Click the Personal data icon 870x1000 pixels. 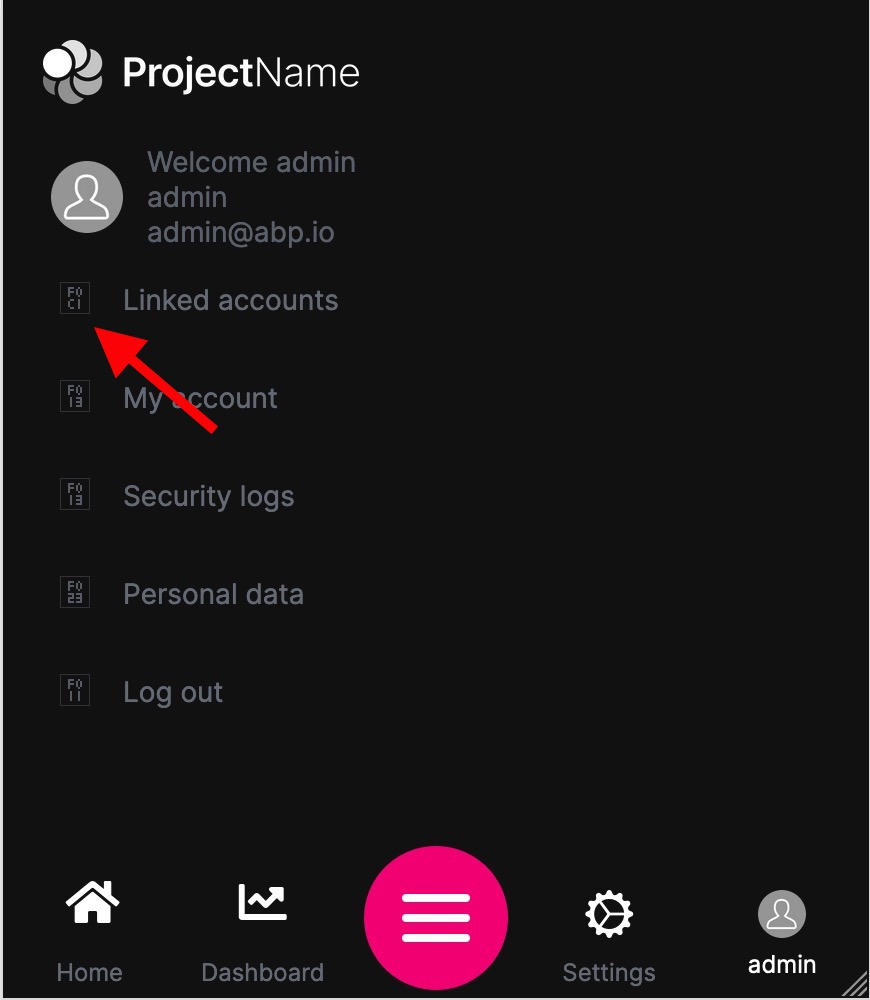tap(75, 592)
